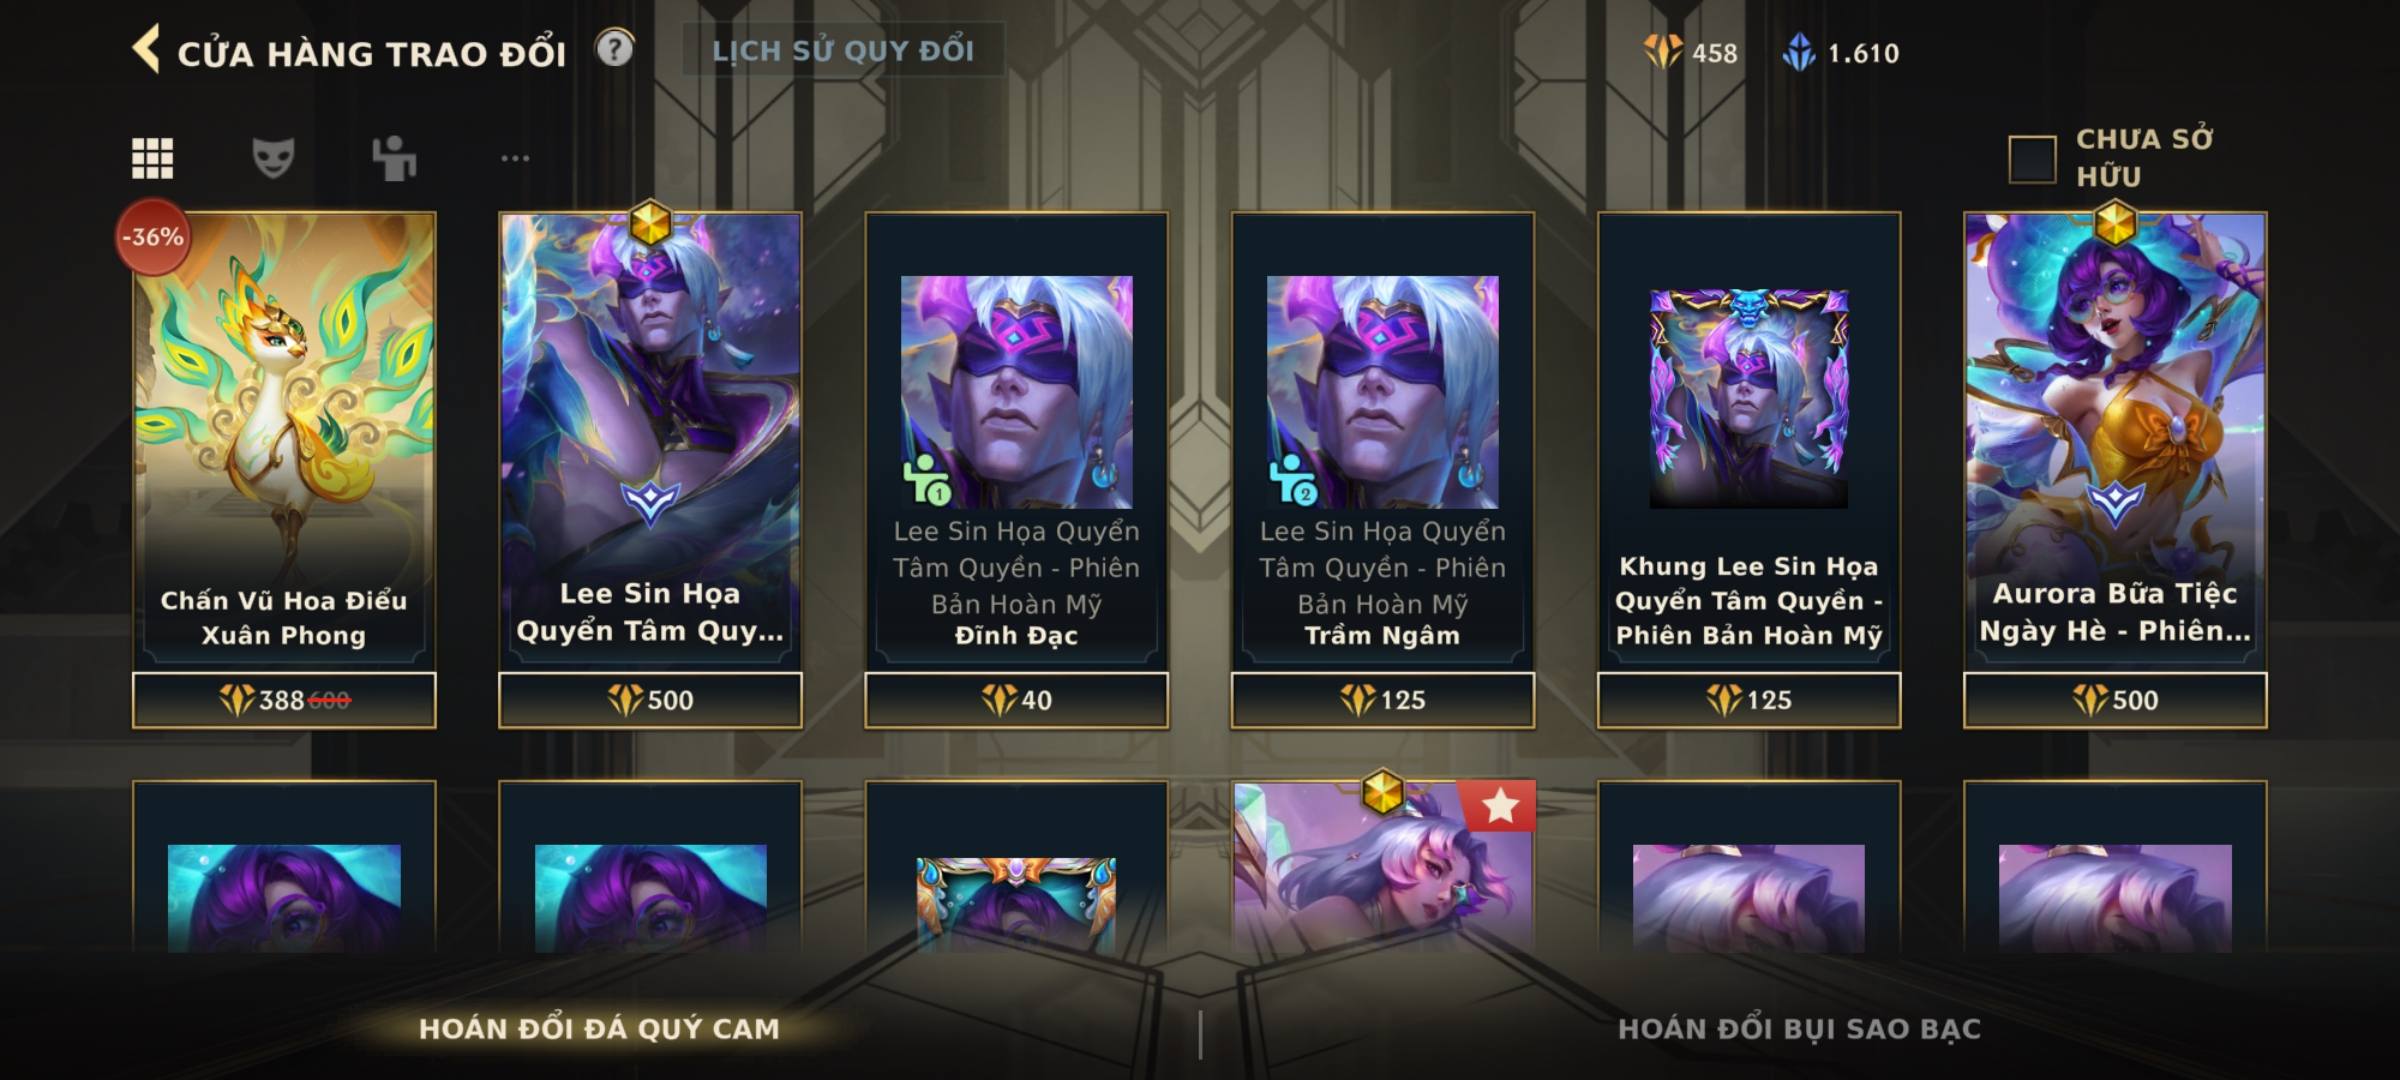2400x1080 pixels.
Task: Open the Lịch Sử Quy Đổi history
Action: (843, 50)
